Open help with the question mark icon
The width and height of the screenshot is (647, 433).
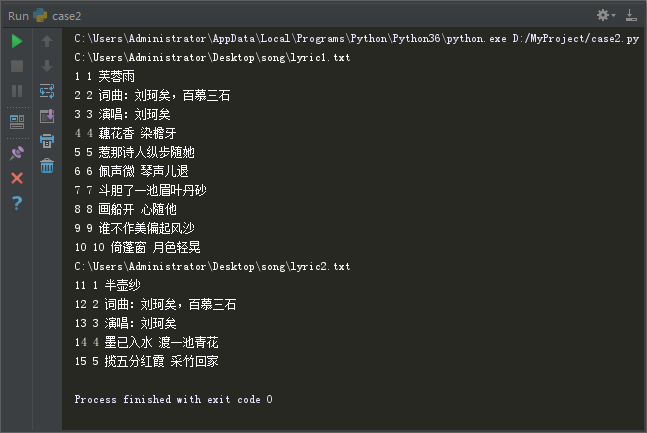click(17, 203)
